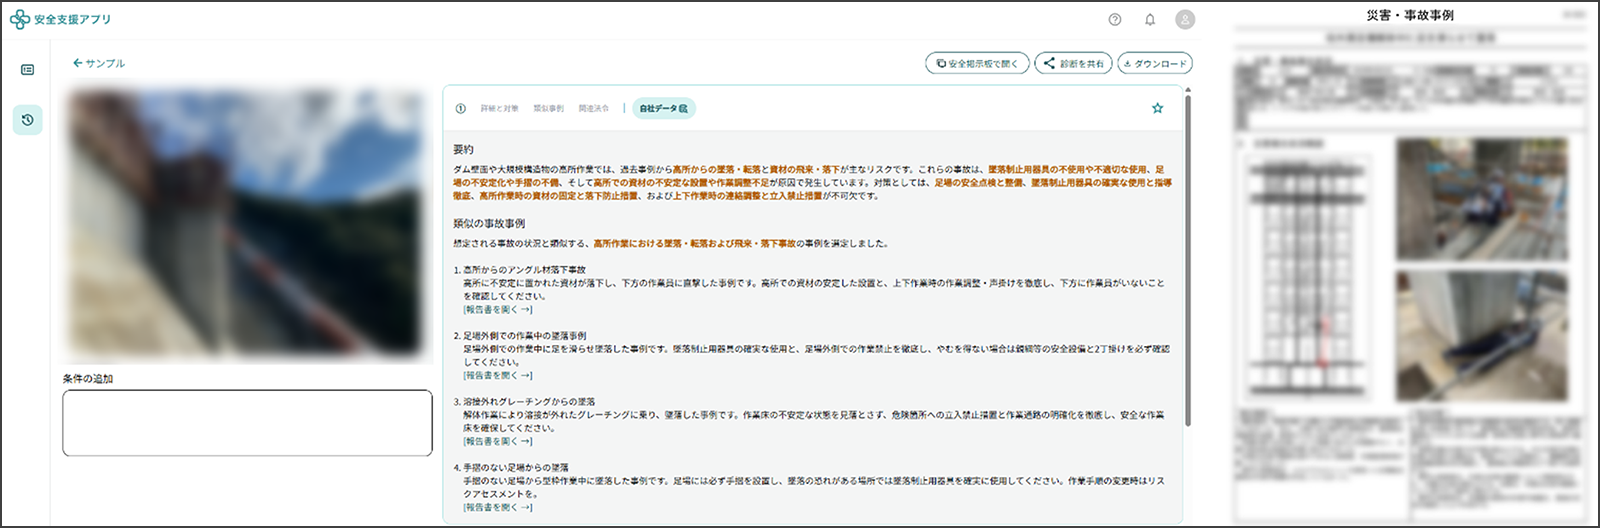Click the 災害・事故事例 document title
Image resolution: width=1600 pixels, height=528 pixels.
coord(1410,15)
